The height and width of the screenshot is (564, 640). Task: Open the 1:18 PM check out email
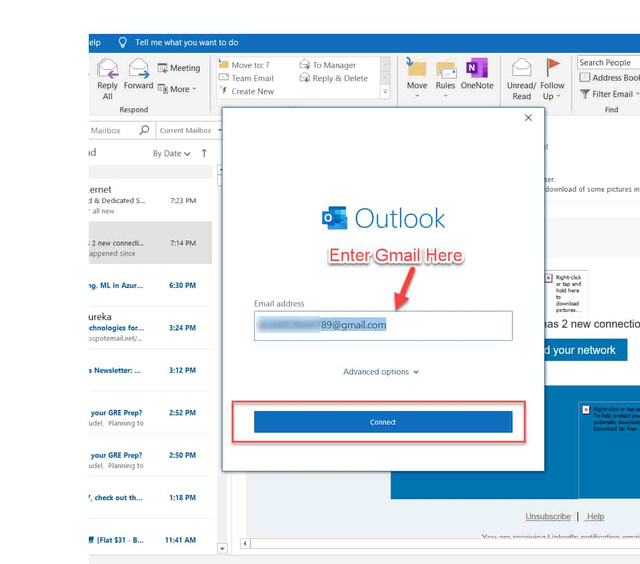coord(150,497)
